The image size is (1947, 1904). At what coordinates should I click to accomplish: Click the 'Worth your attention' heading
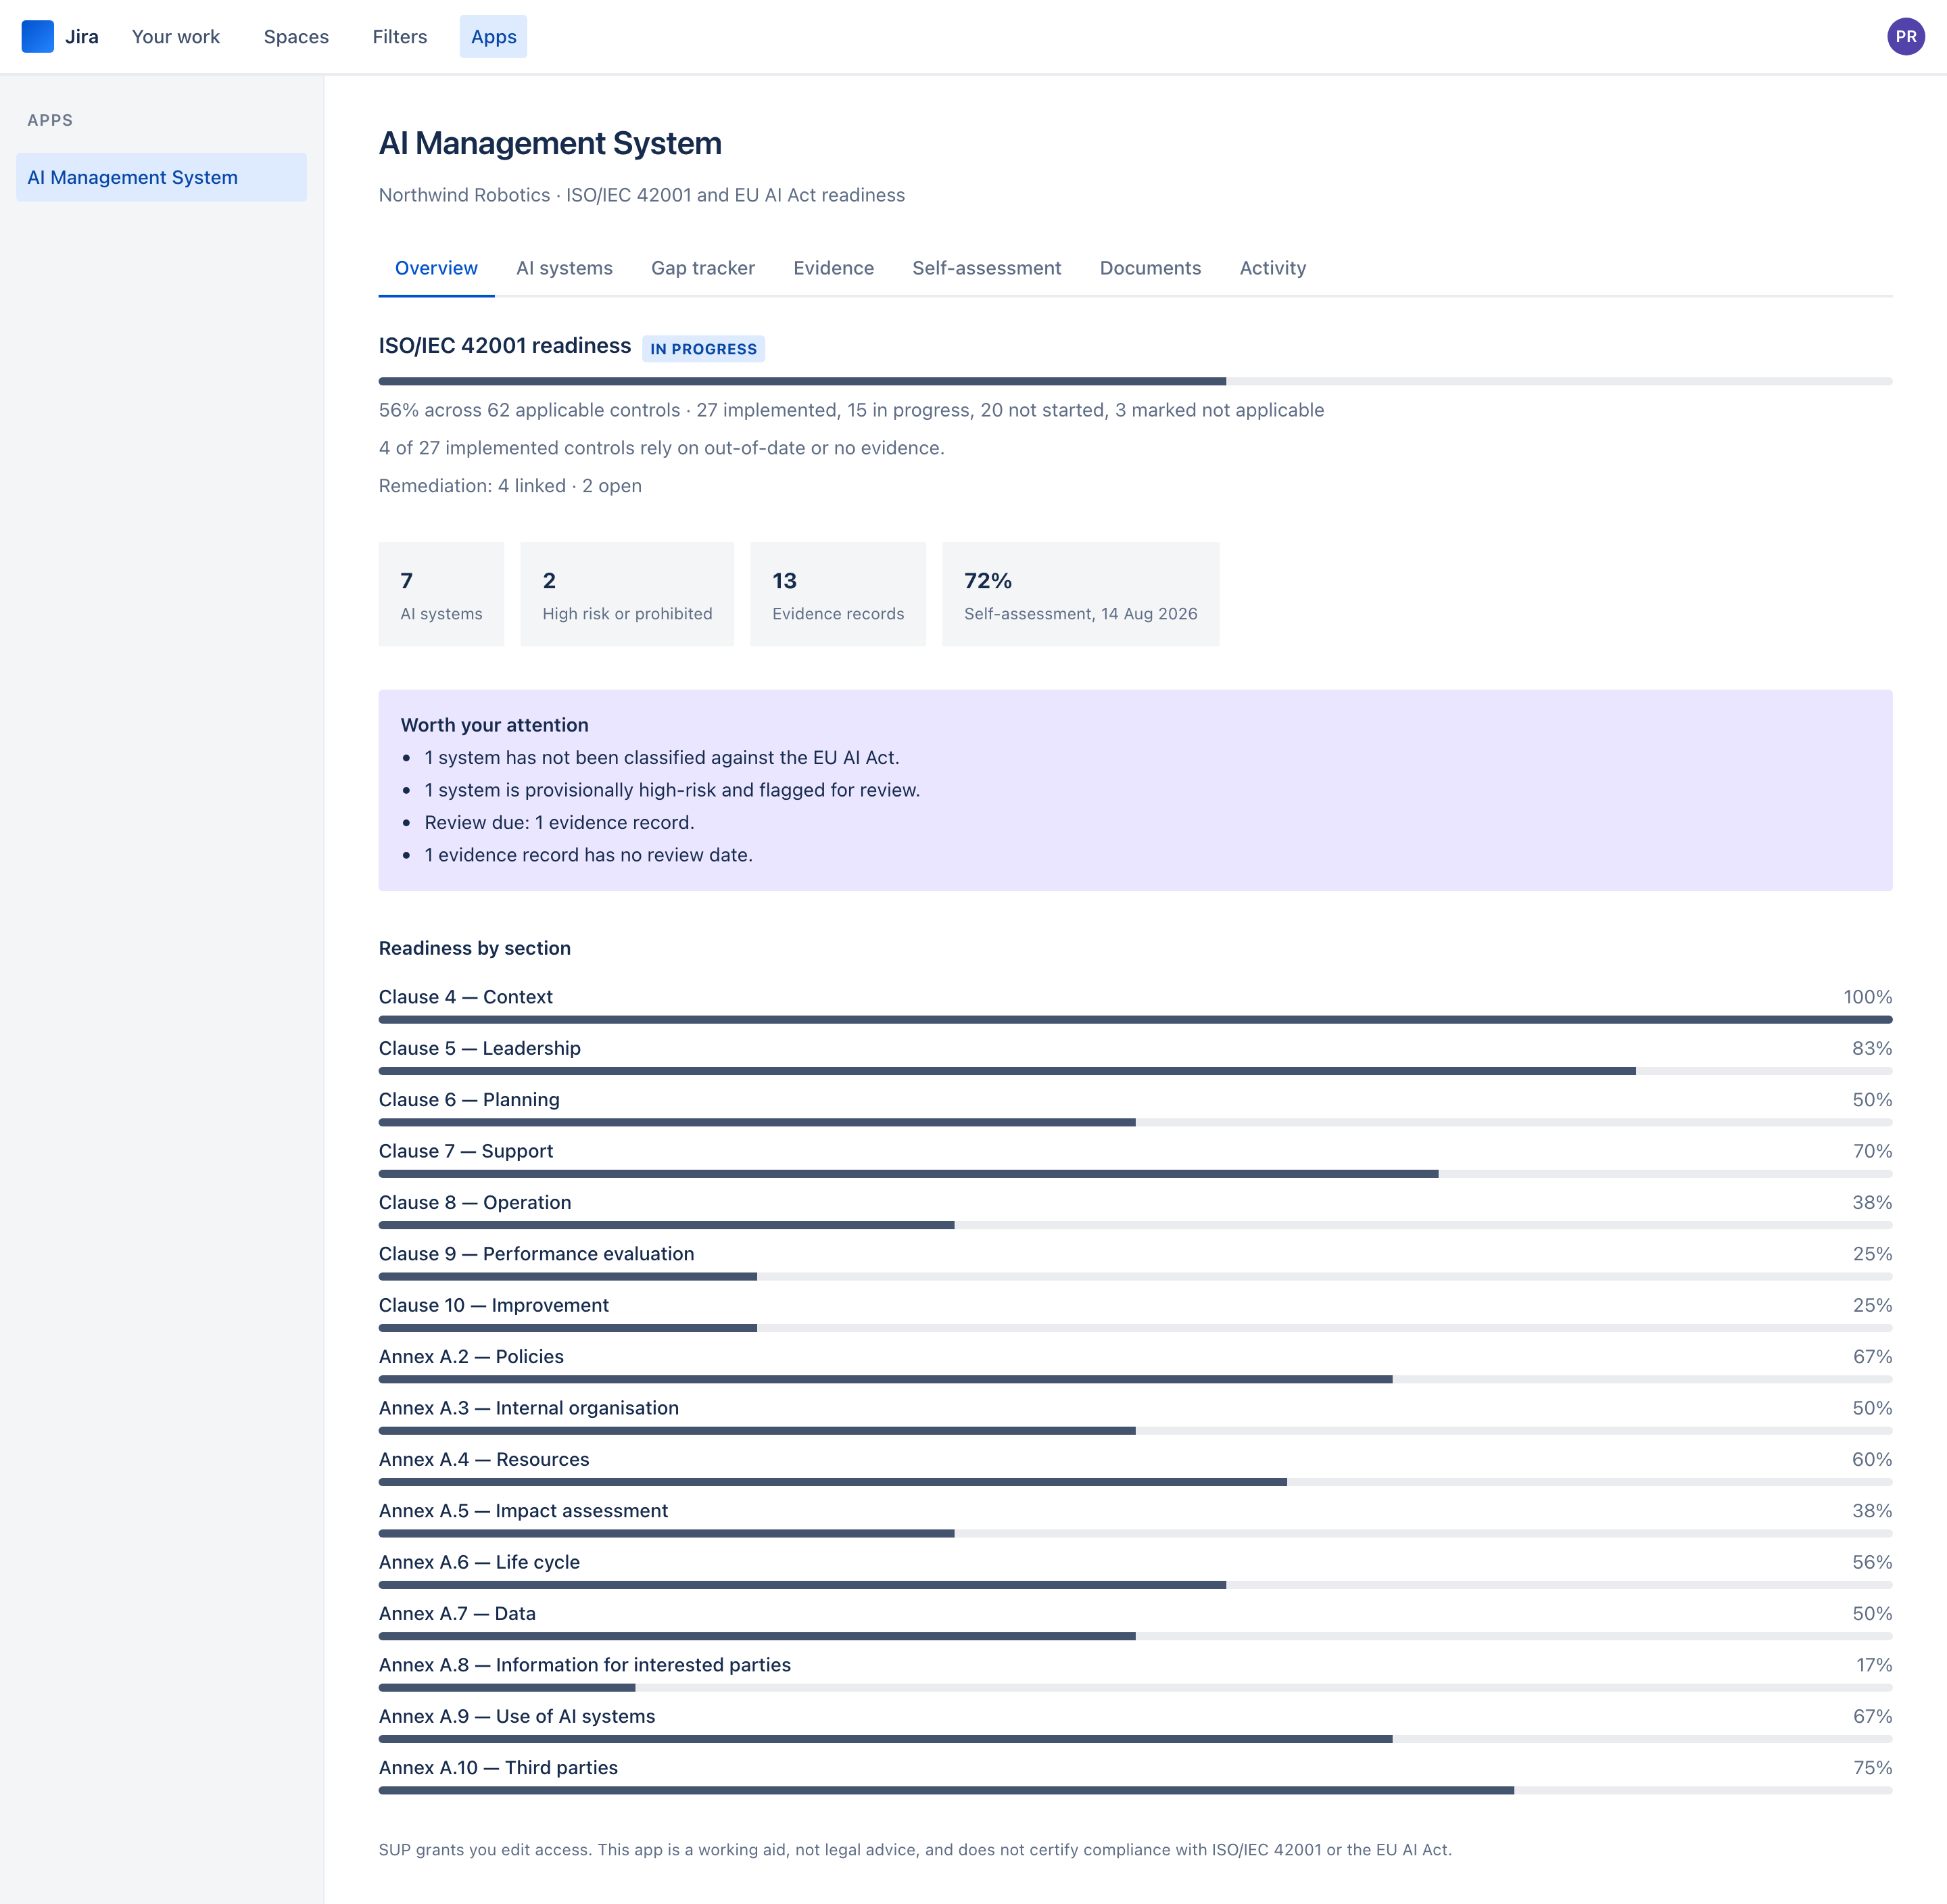click(x=494, y=725)
